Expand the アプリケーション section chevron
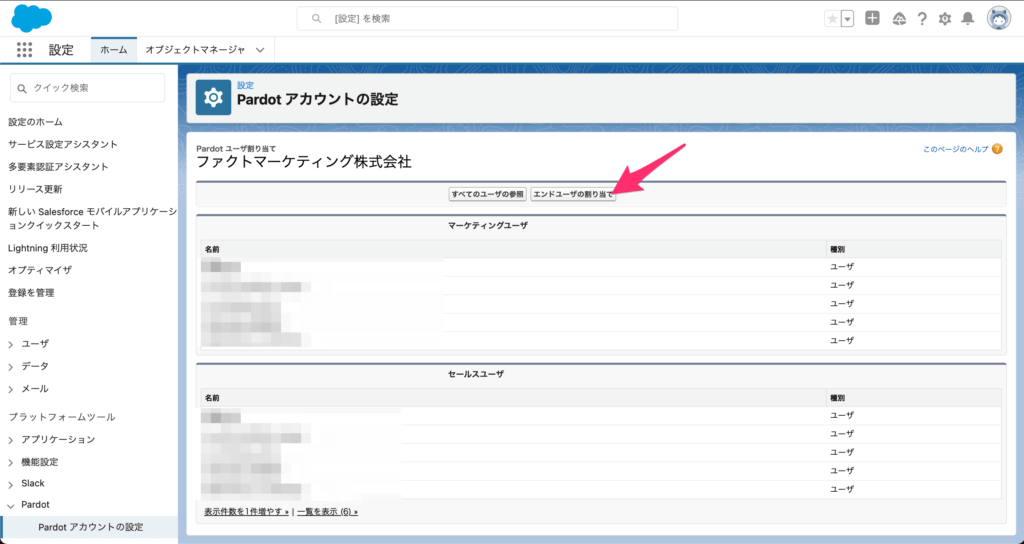Viewport: 1024px width, 544px height. click(x=11, y=440)
